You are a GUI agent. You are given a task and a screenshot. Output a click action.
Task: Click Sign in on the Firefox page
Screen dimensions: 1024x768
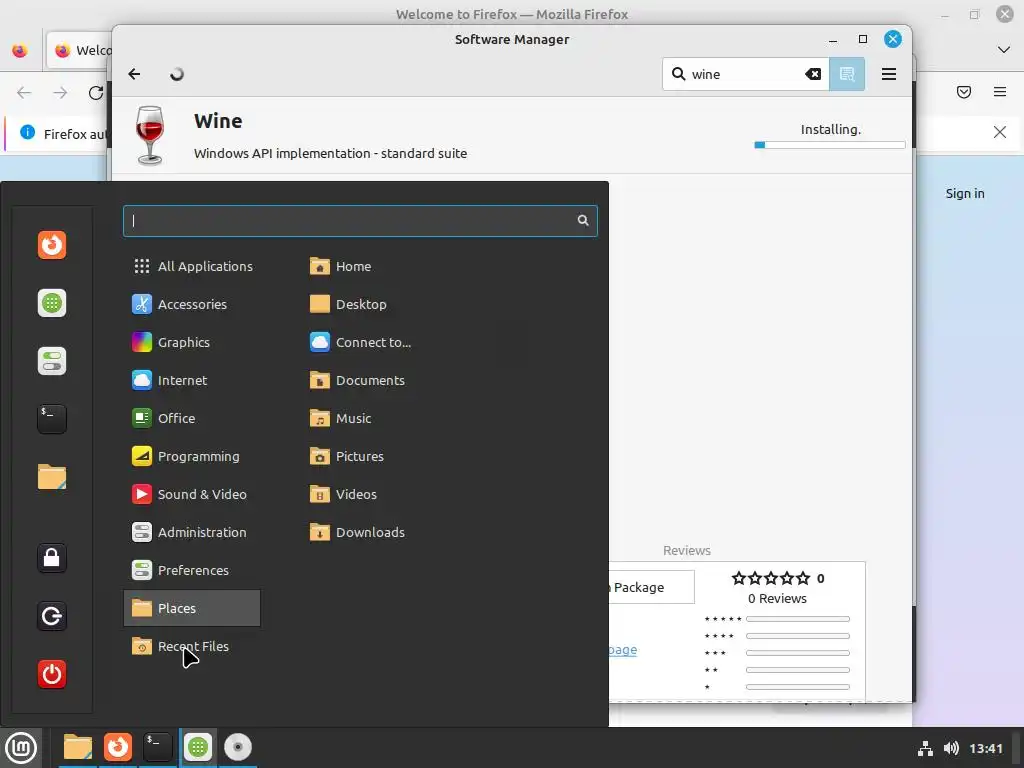(x=965, y=193)
